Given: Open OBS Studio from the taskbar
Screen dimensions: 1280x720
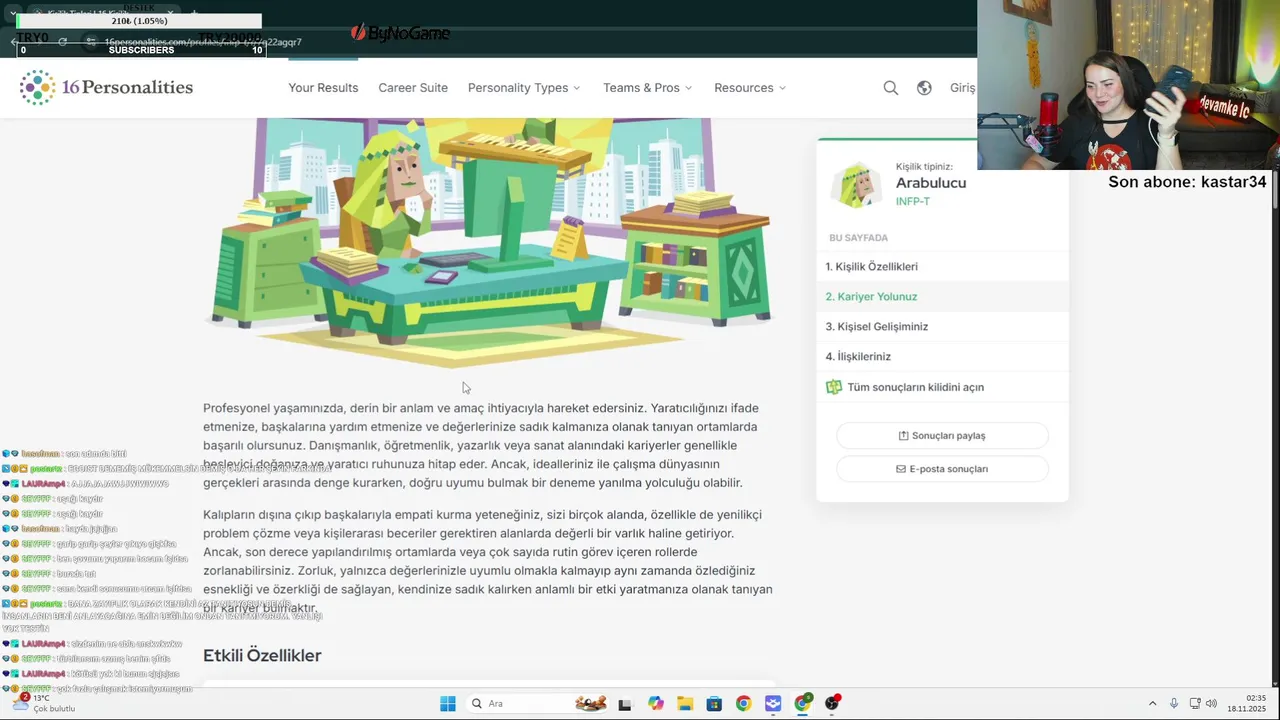Looking at the screenshot, I should (x=832, y=704).
